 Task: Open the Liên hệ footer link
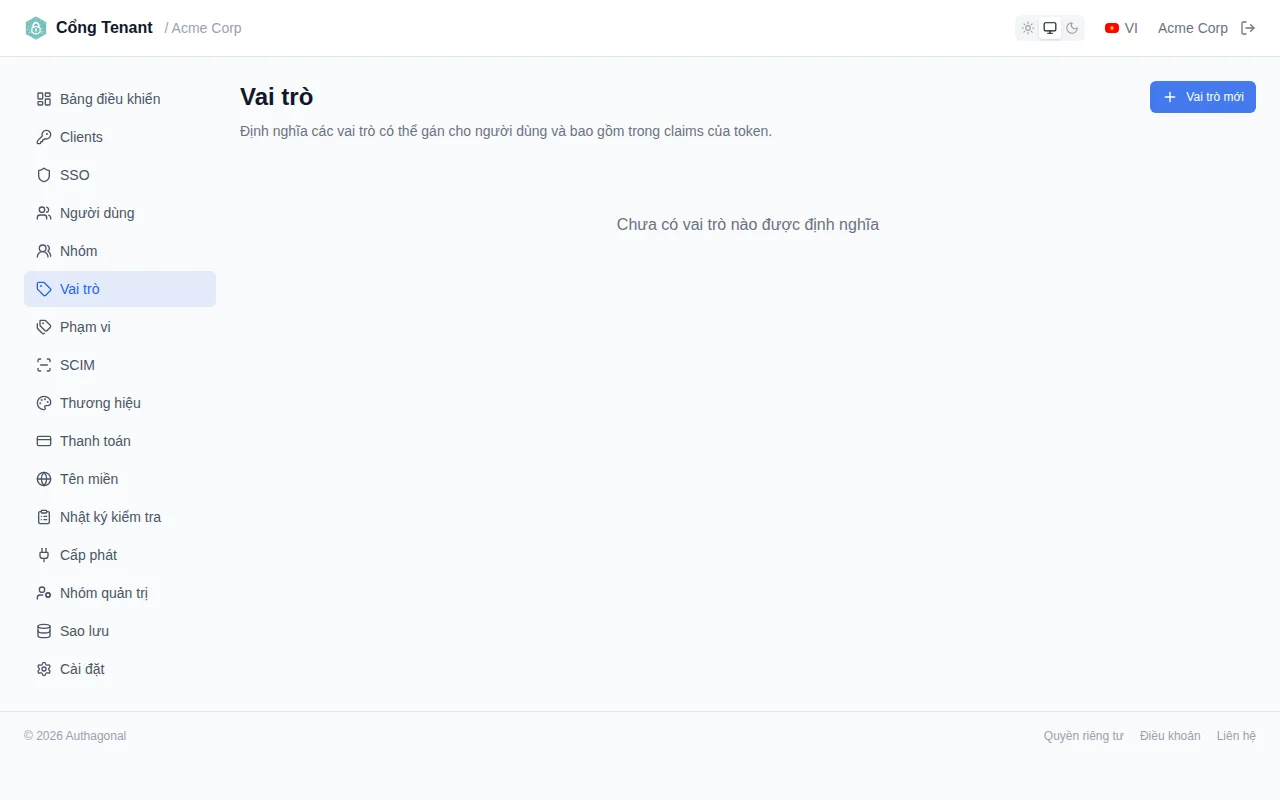point(1236,736)
